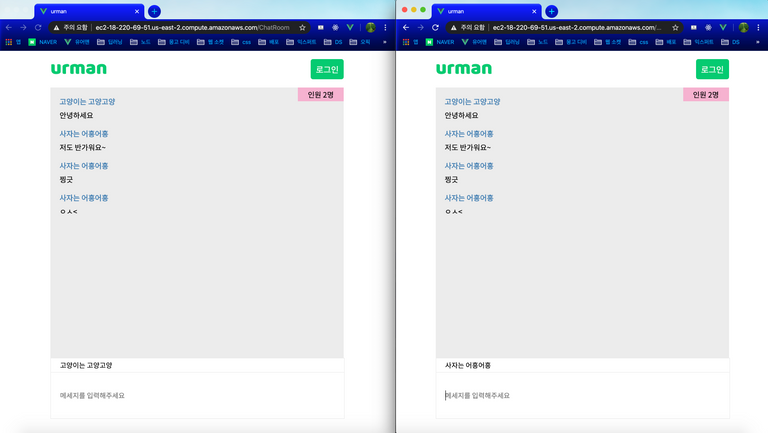Open the Chrome three-dot menu in left window

click(385, 27)
